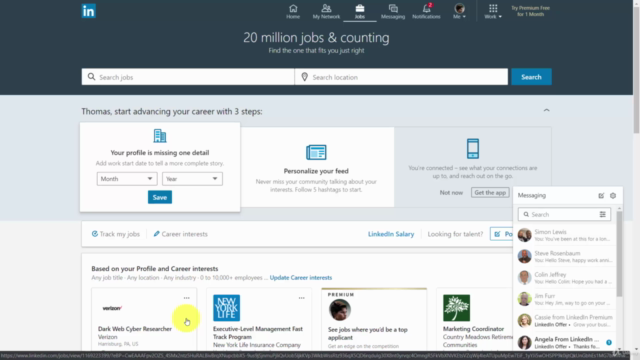Open conversation with Simon Lewis
Screen dimensions: 640x360
[x=565, y=235]
